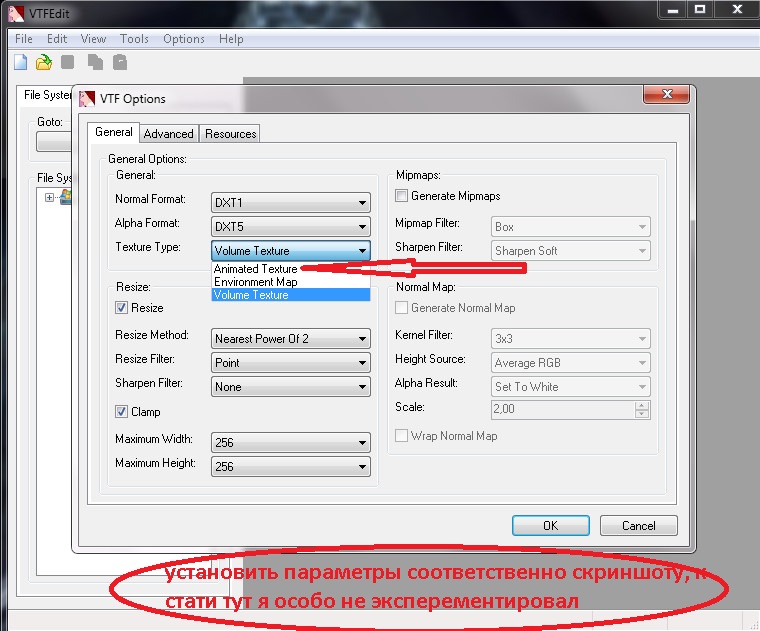Switch to the Advanced tab
Screen dimensions: 760x631
point(169,134)
